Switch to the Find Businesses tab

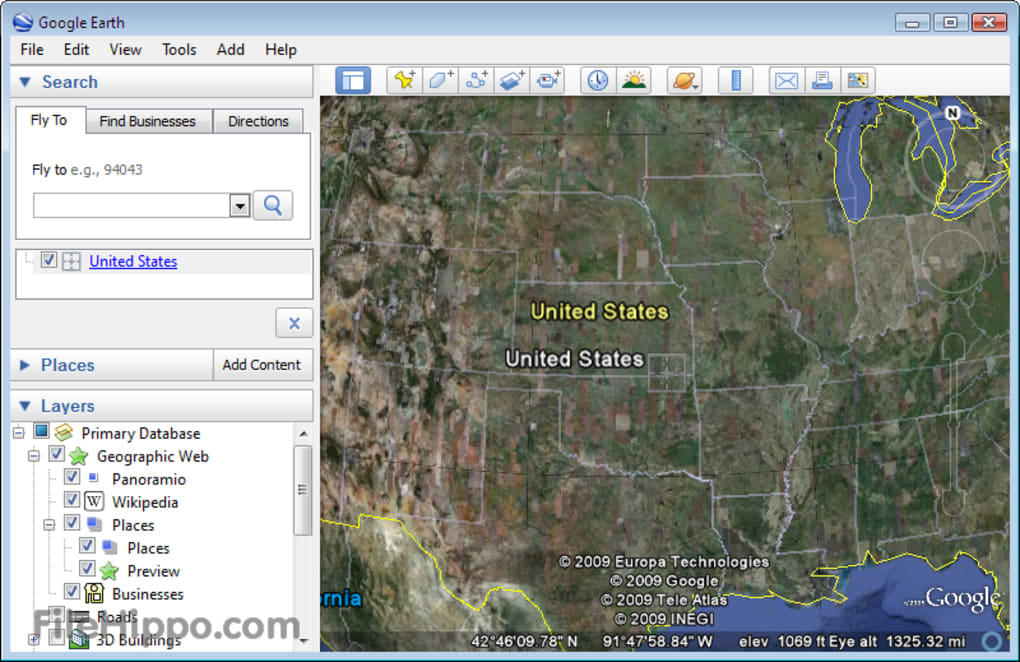pyautogui.click(x=147, y=121)
